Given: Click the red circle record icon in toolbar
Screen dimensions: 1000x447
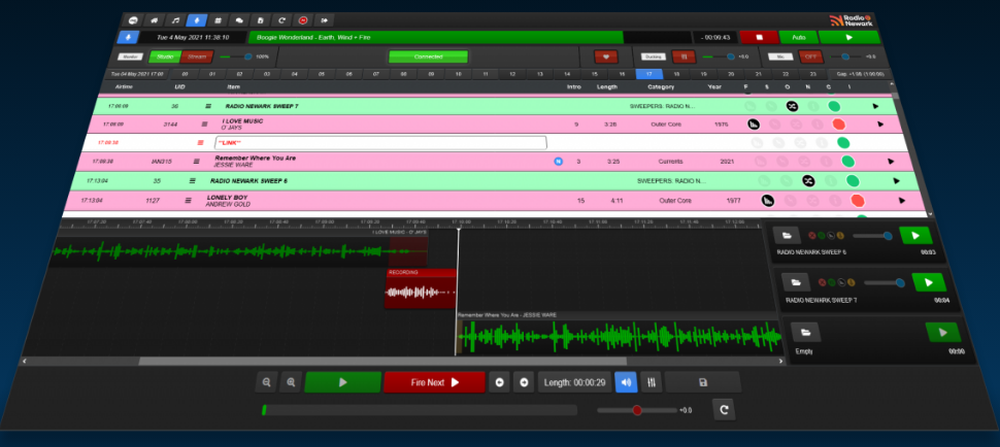Looking at the screenshot, I should pyautogui.click(x=303, y=20).
